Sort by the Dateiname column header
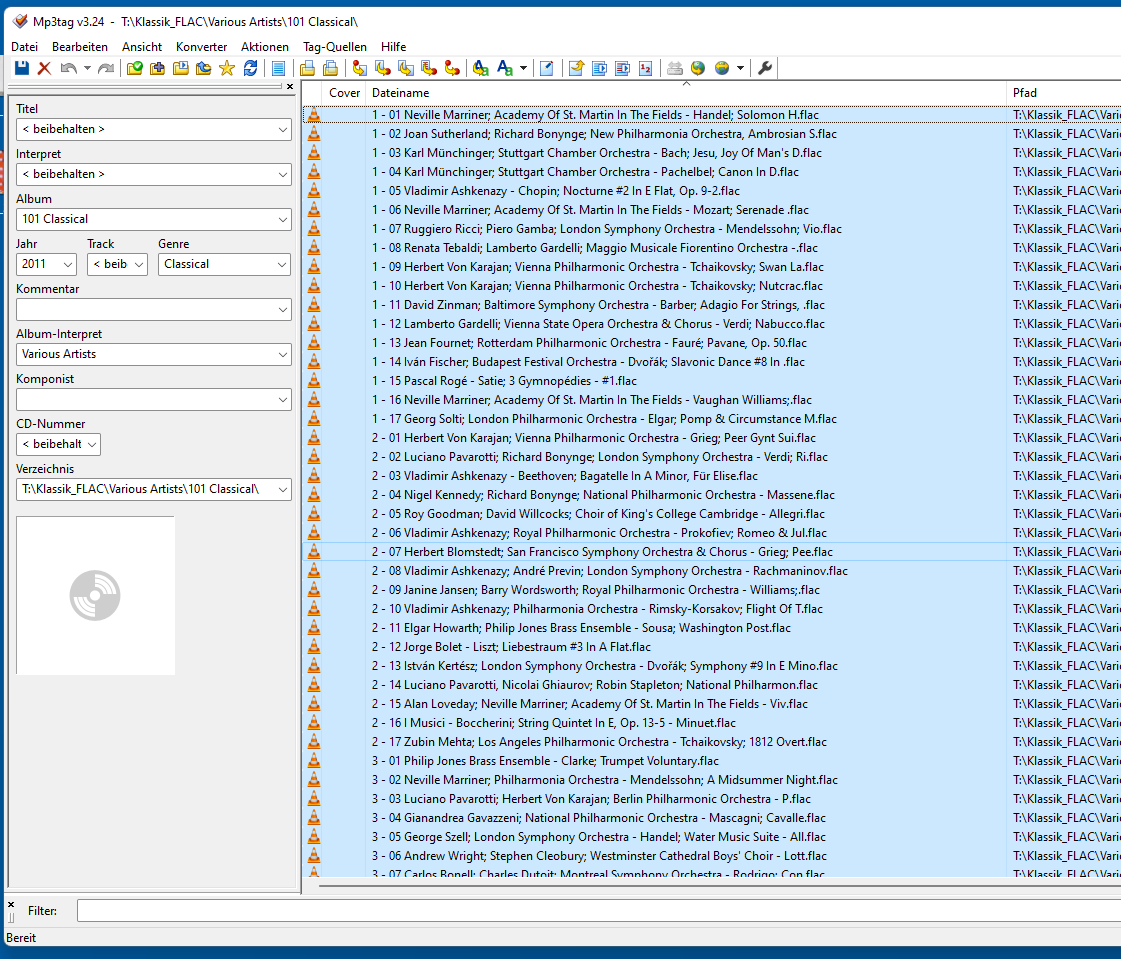Viewport: 1121px width, 959px height. [400, 93]
